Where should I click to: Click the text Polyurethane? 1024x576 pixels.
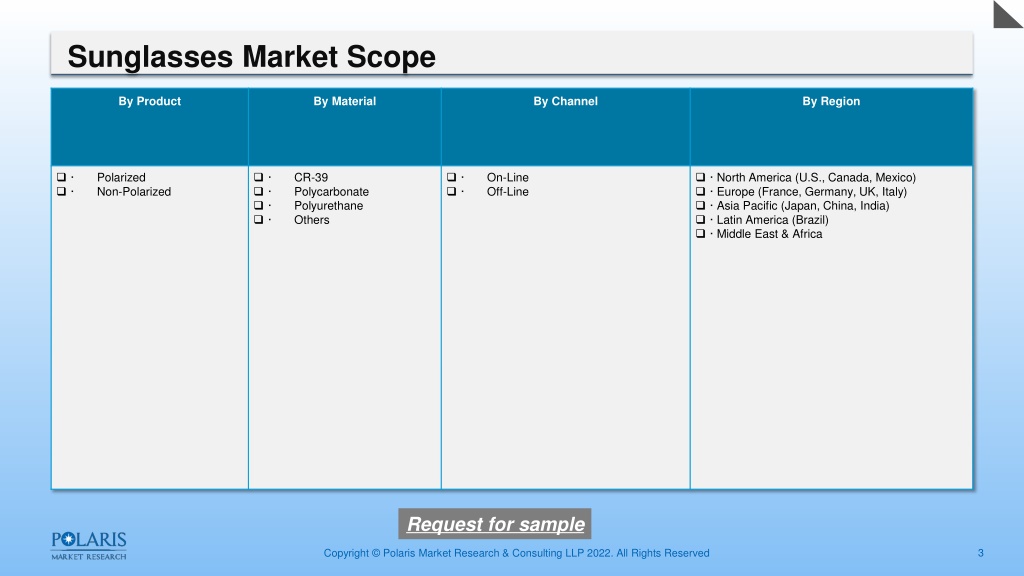pos(328,206)
